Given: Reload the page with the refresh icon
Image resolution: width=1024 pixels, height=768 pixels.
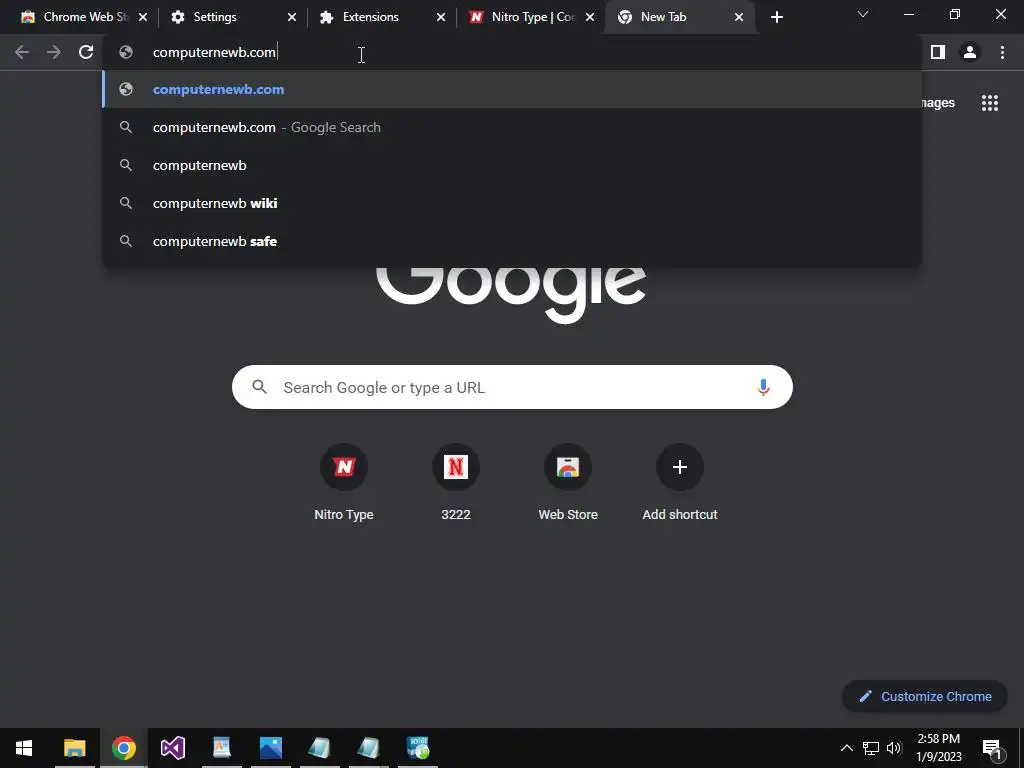Looking at the screenshot, I should tap(86, 52).
